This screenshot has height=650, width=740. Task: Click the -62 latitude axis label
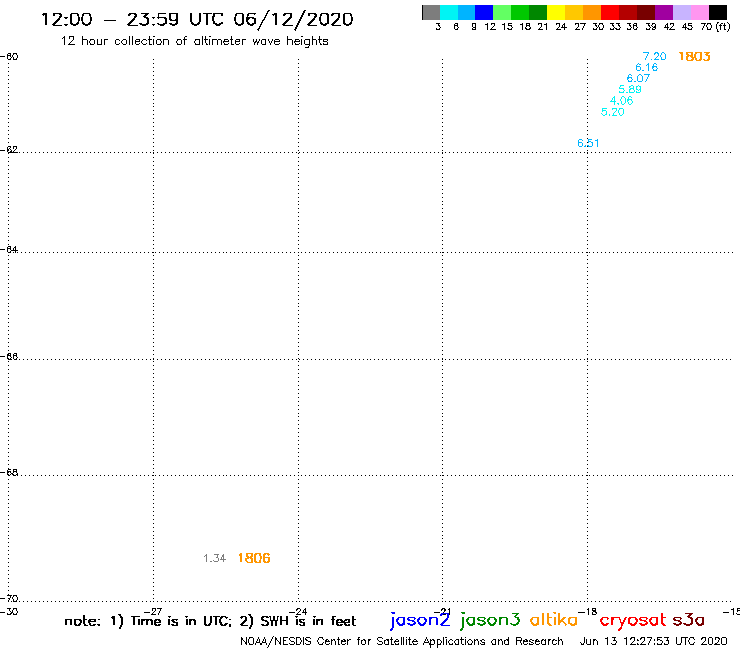[9, 150]
